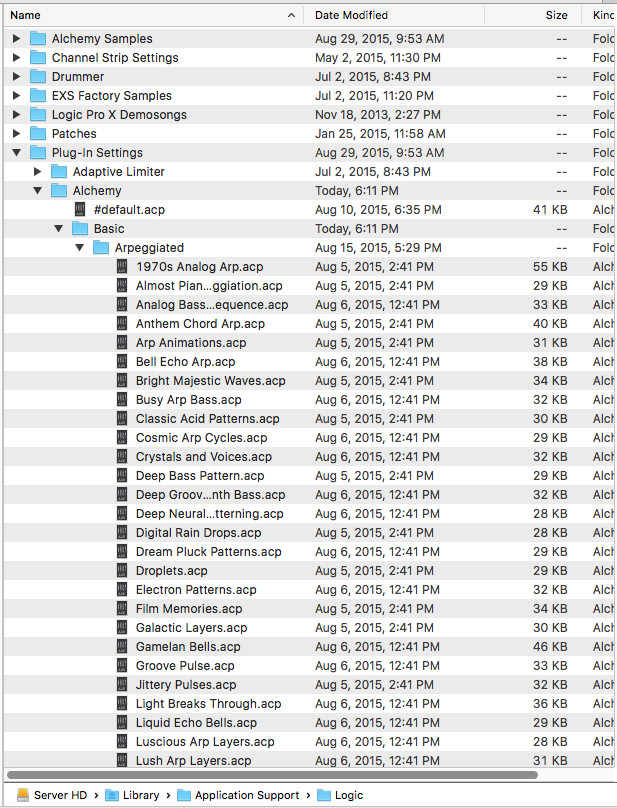
Task: Click the Liquid Echo Bells.acp file icon
Action: 122,722
